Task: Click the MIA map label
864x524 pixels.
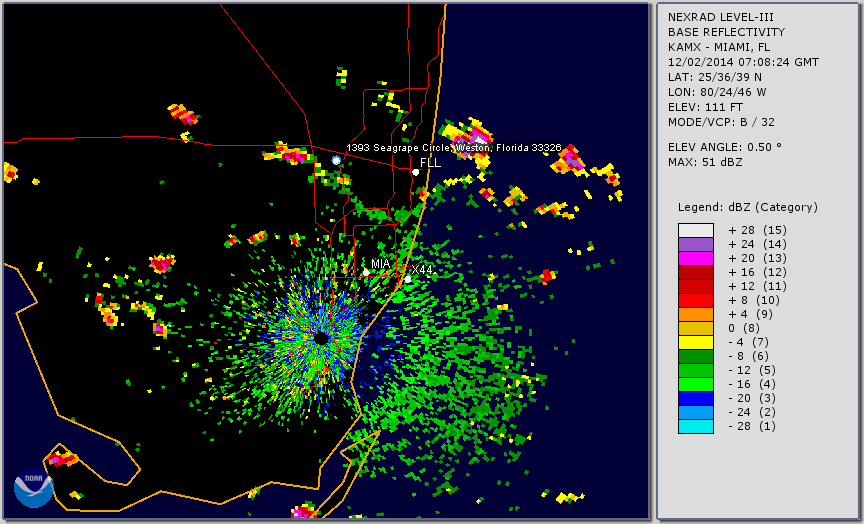Action: click(380, 264)
